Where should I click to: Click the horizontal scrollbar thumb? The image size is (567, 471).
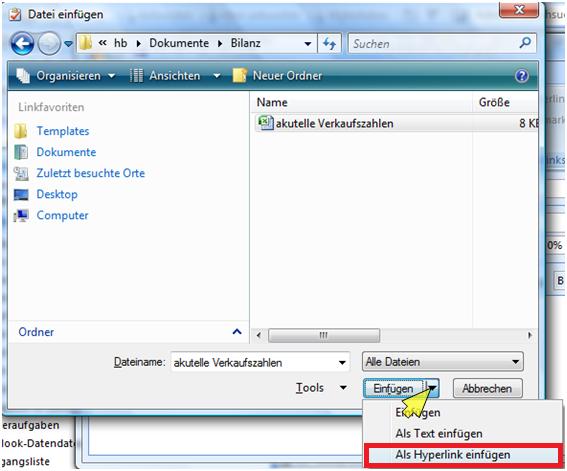pyautogui.click(x=324, y=335)
